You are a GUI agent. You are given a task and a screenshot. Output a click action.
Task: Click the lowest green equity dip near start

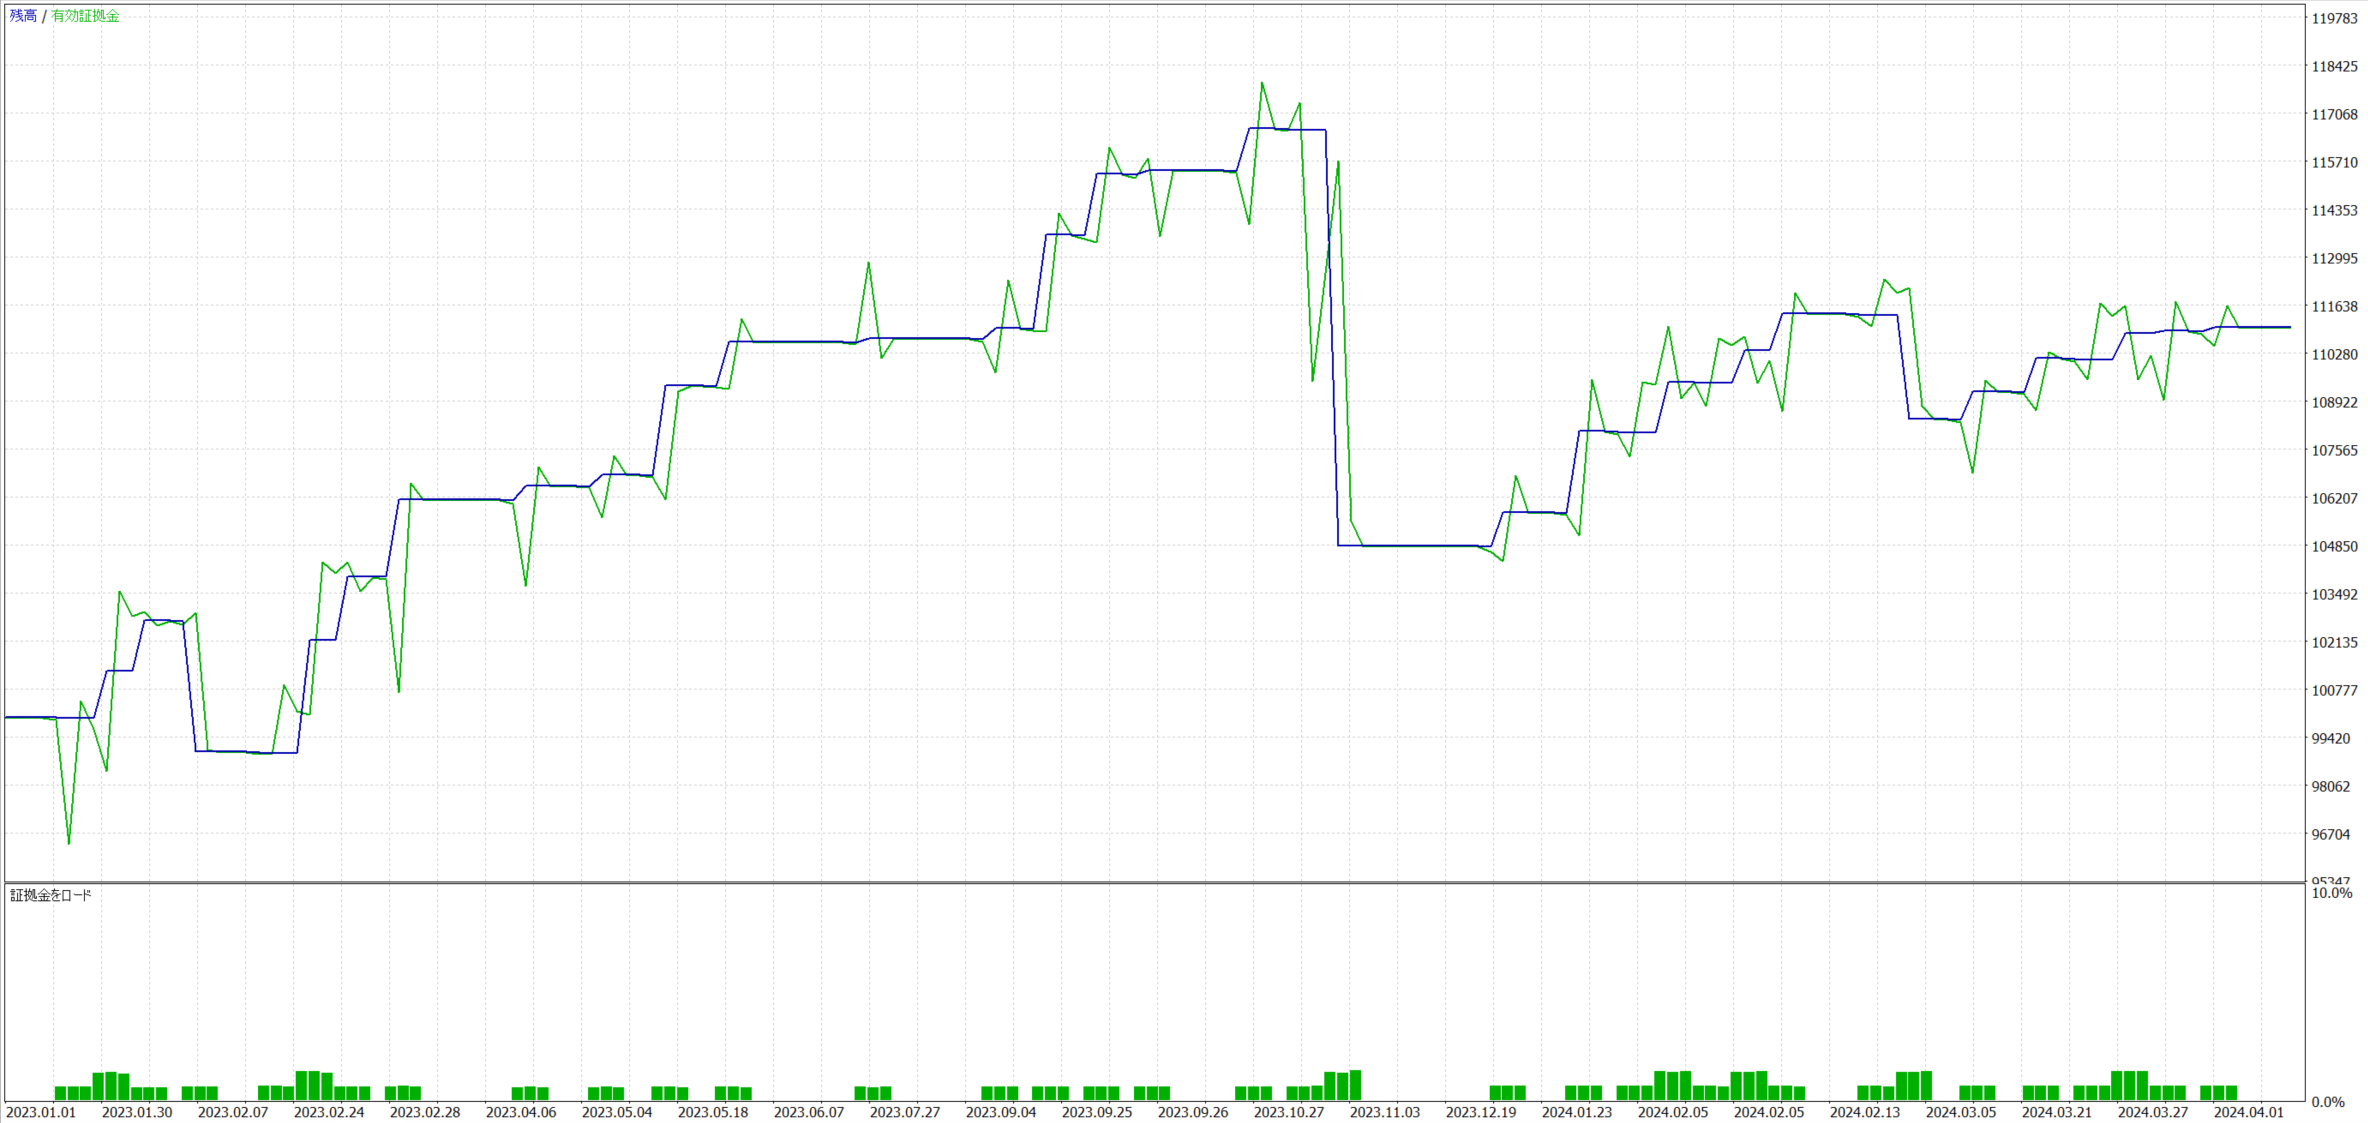point(69,843)
